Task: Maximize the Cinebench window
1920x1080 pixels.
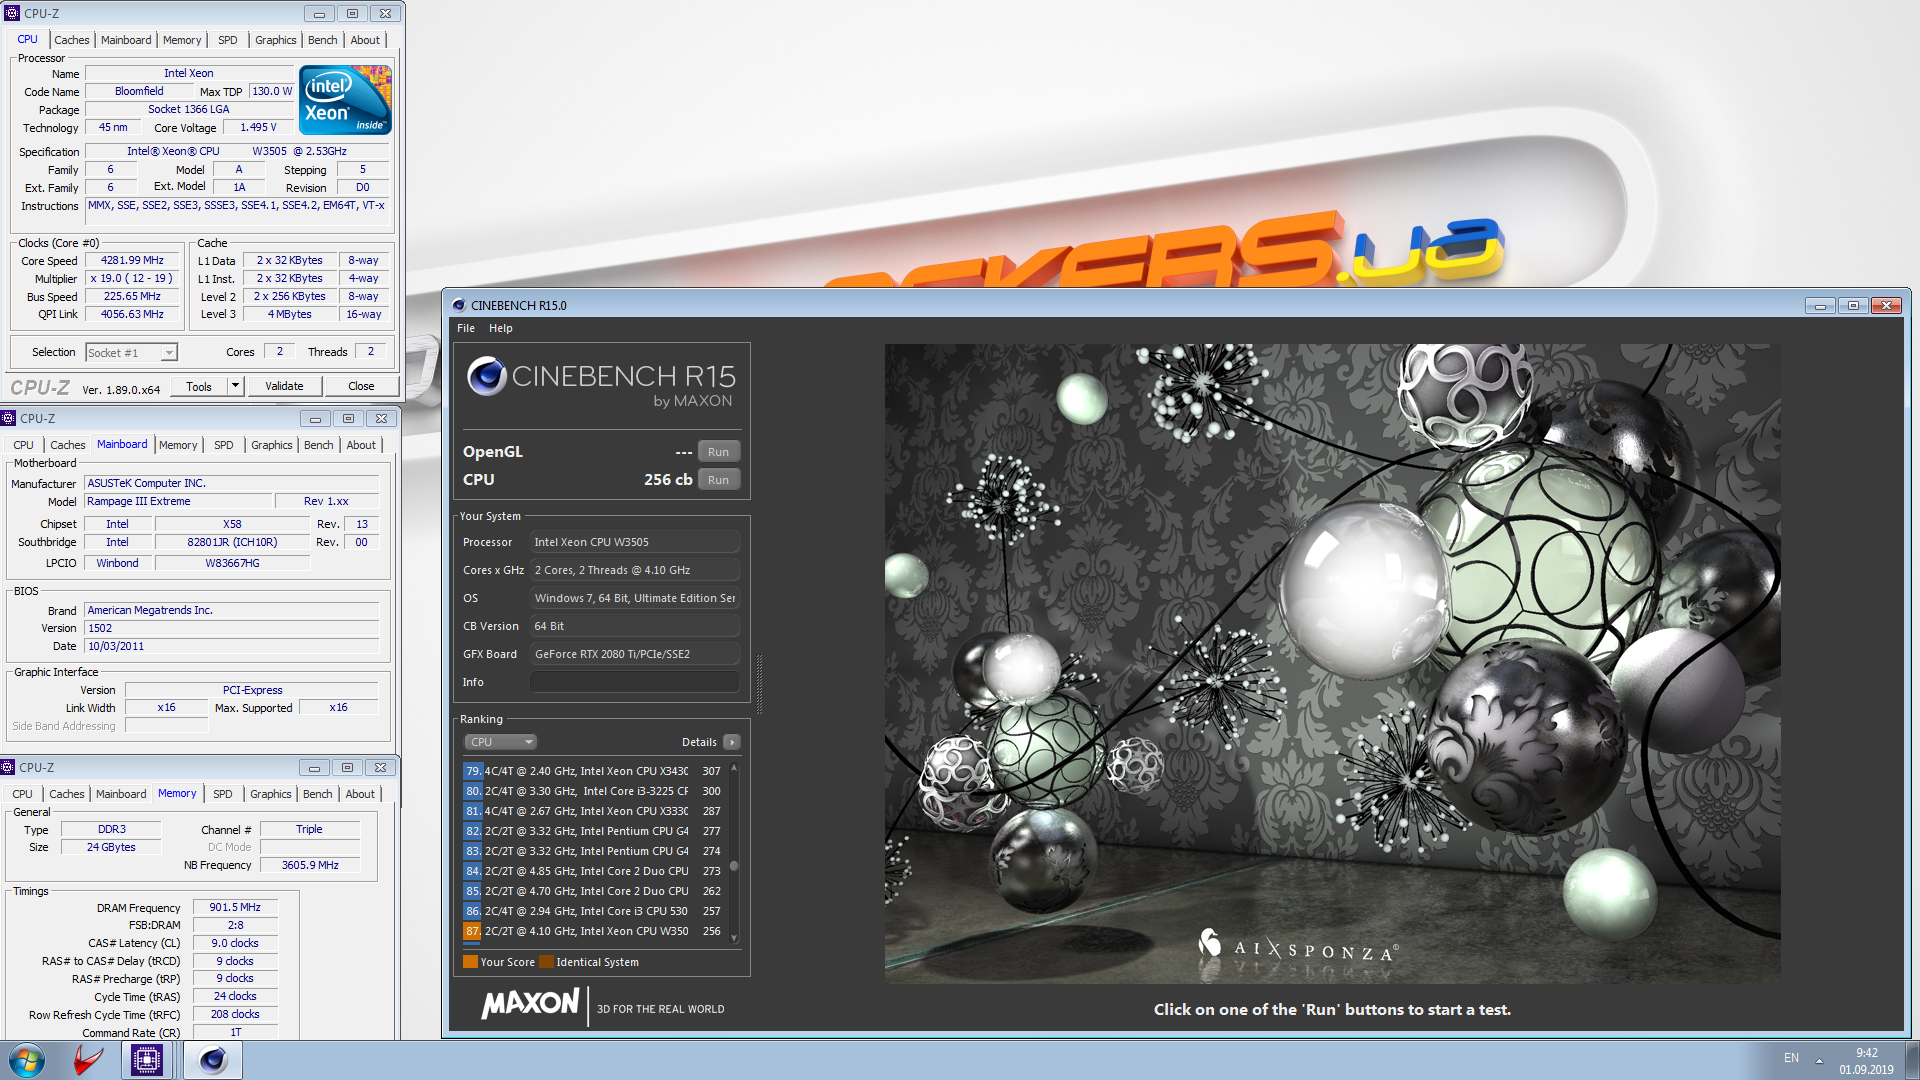Action: 1853,305
